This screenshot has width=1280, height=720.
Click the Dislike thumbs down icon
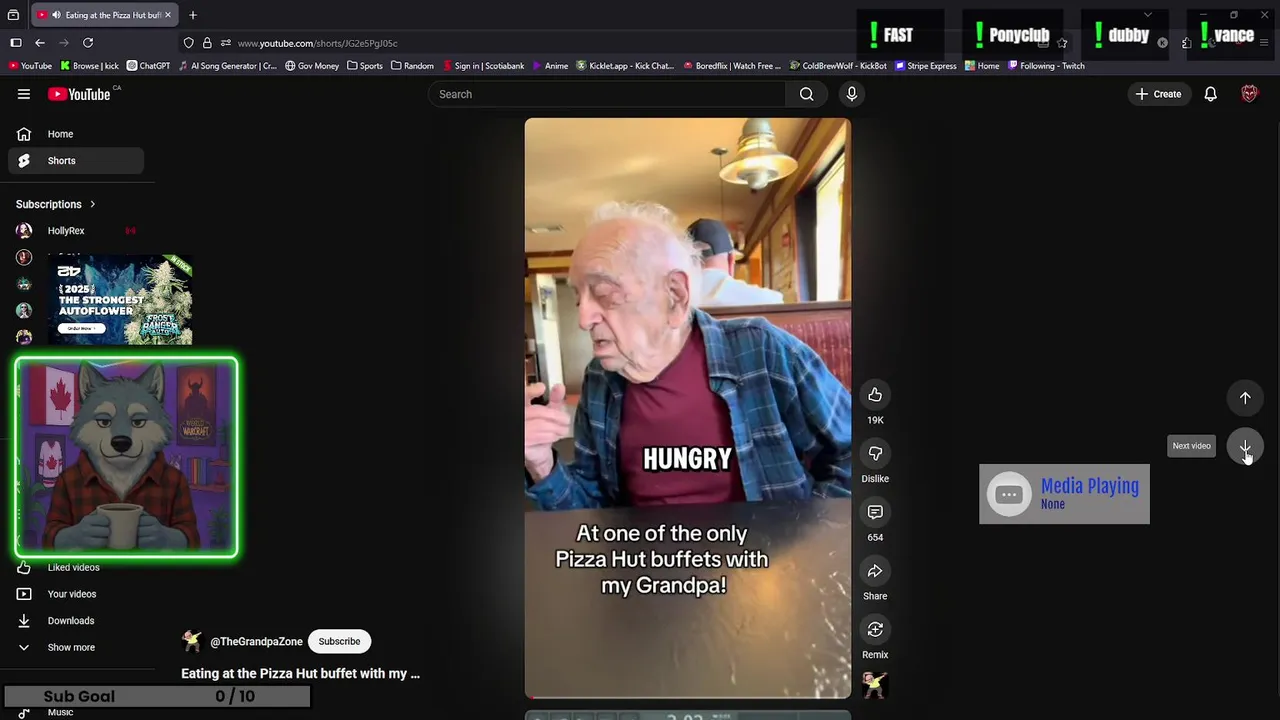(875, 454)
